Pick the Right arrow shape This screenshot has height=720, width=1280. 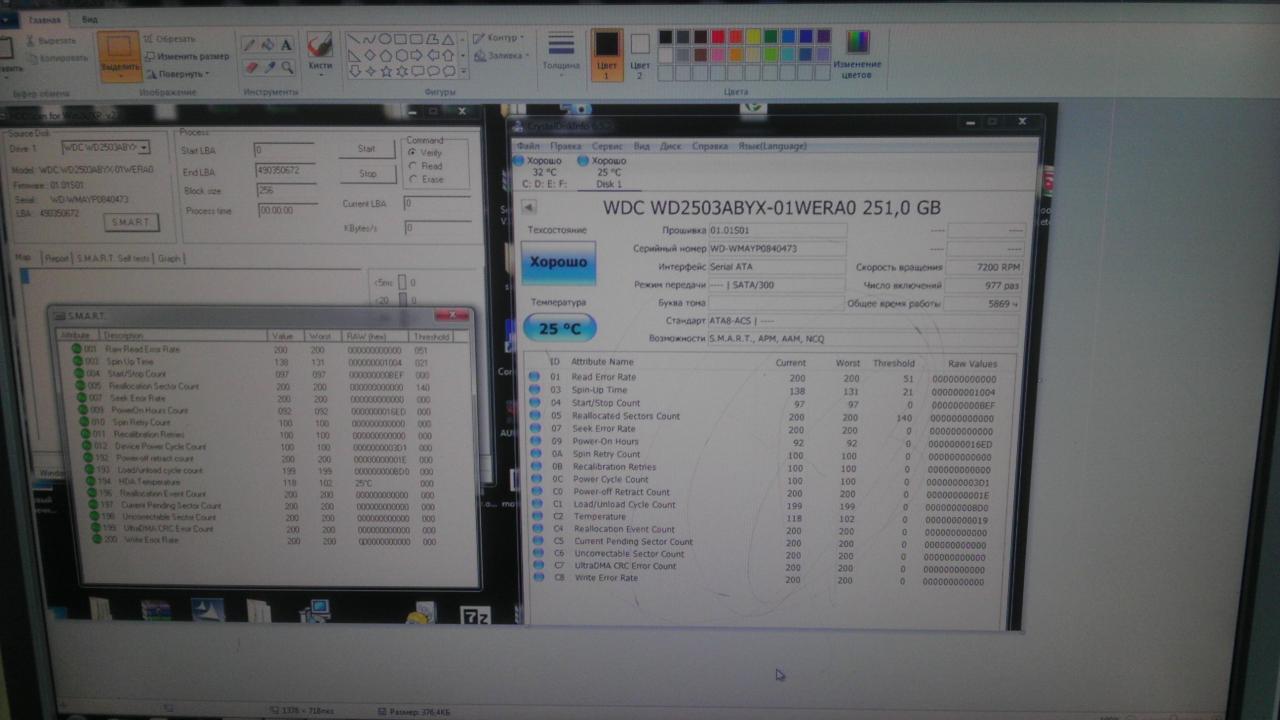[x=418, y=55]
